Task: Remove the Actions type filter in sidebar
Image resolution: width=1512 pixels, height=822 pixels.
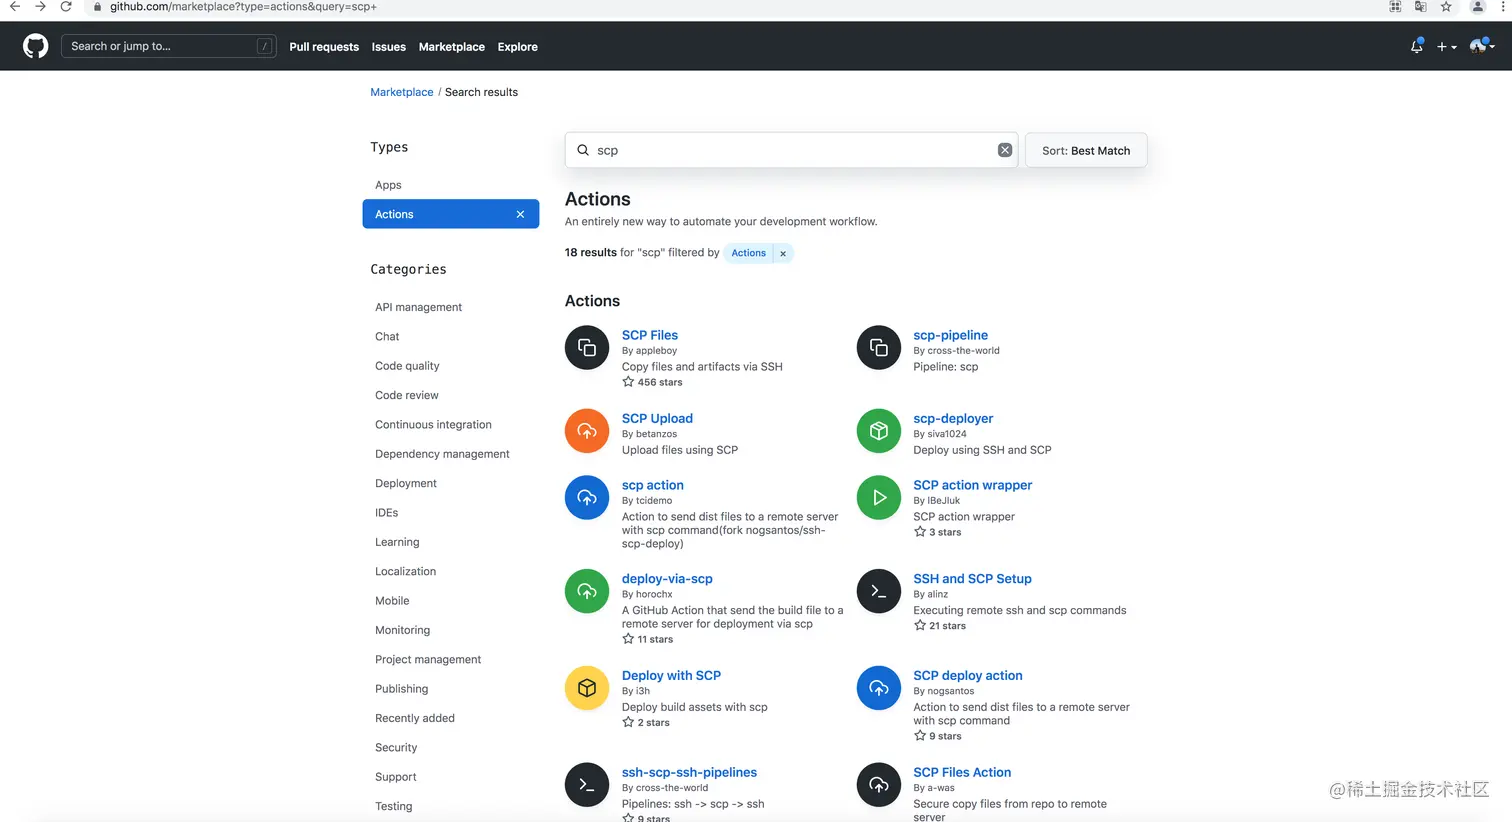Action: [520, 214]
